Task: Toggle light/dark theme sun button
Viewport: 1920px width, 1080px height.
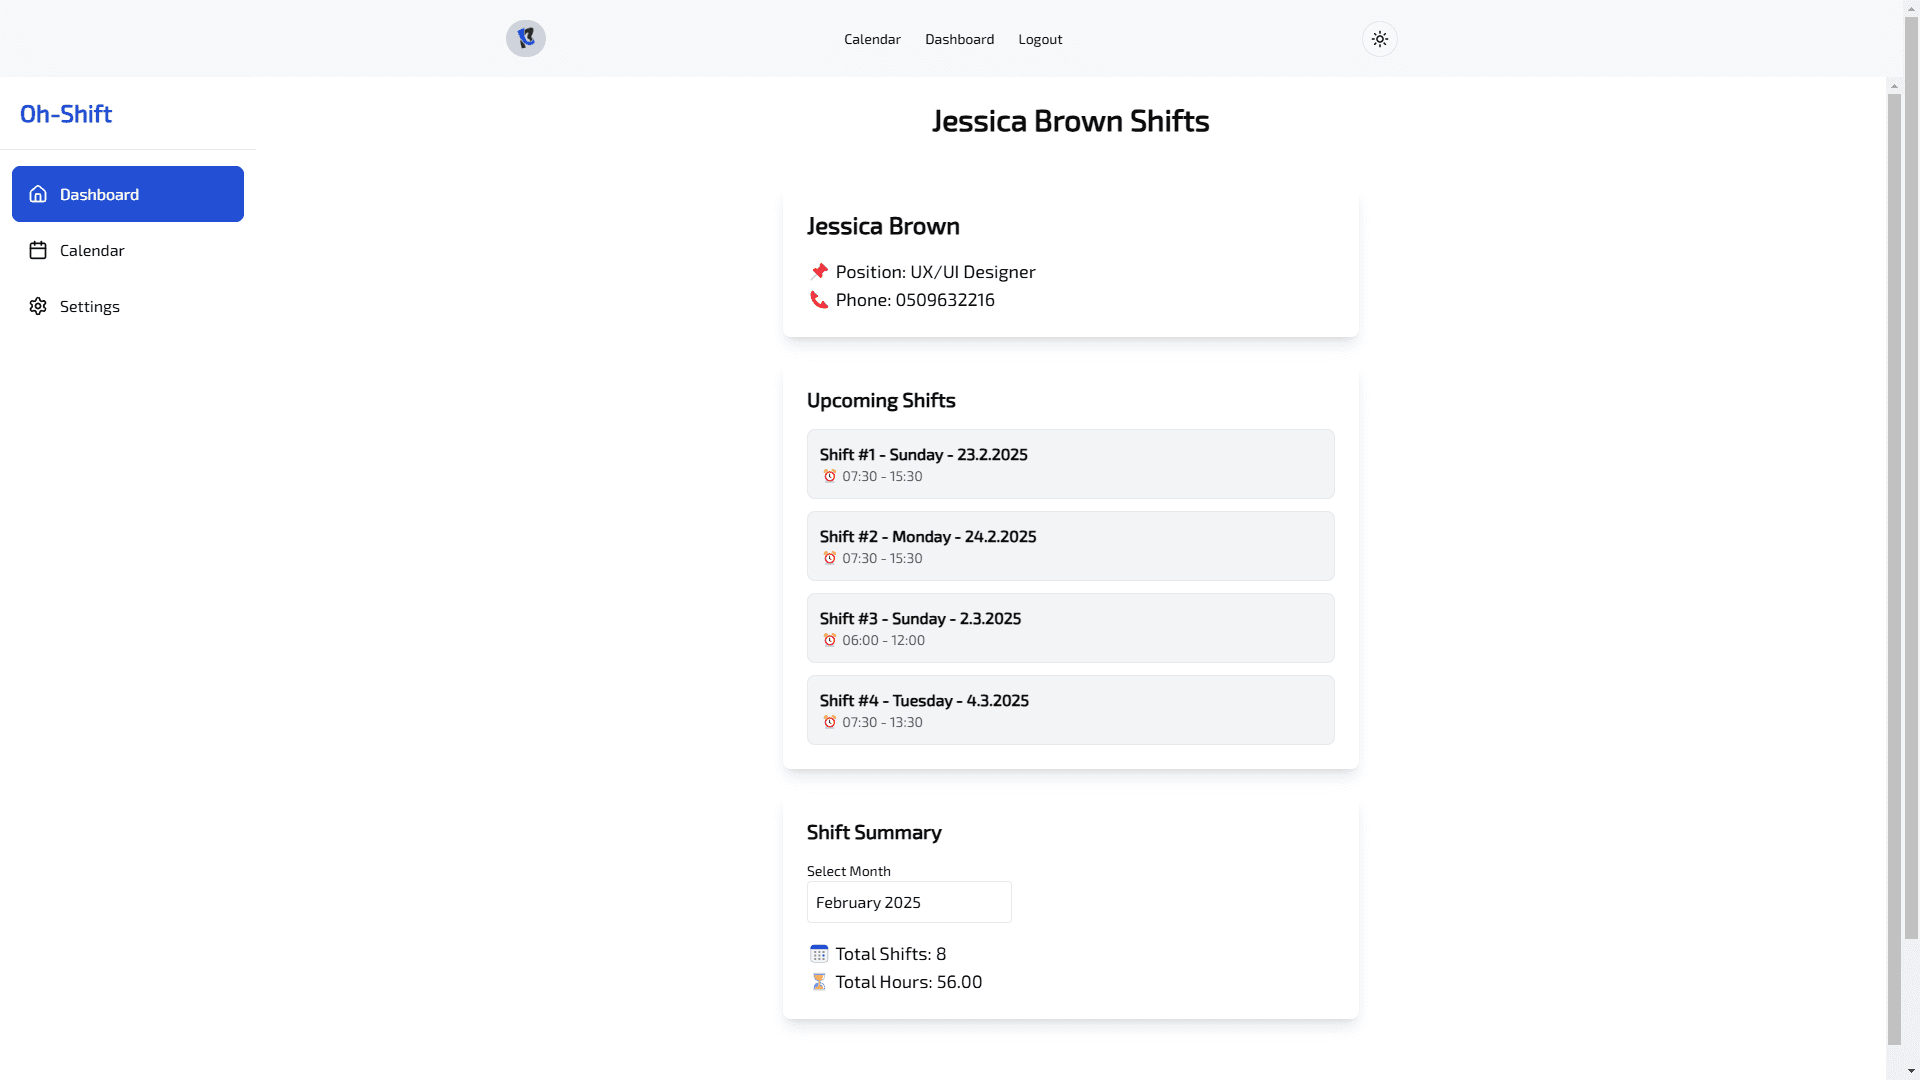Action: pos(1379,39)
